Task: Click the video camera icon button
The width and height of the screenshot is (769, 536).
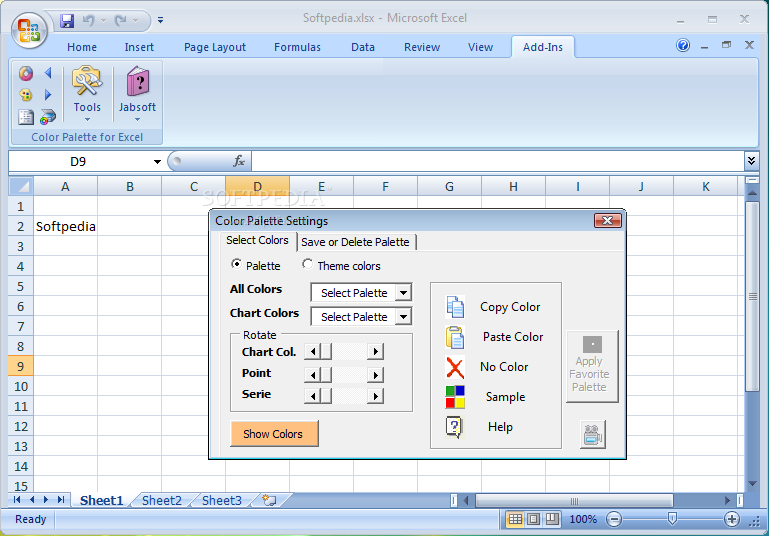Action: point(592,434)
